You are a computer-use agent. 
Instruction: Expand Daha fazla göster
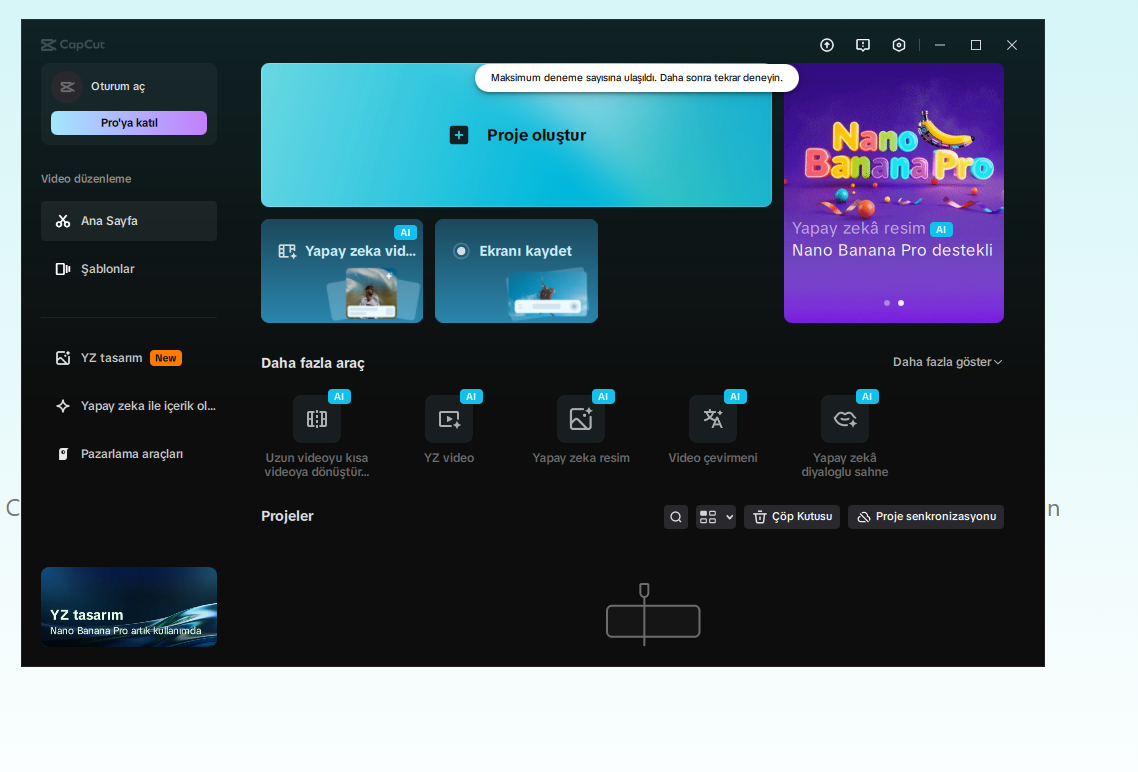pos(947,361)
